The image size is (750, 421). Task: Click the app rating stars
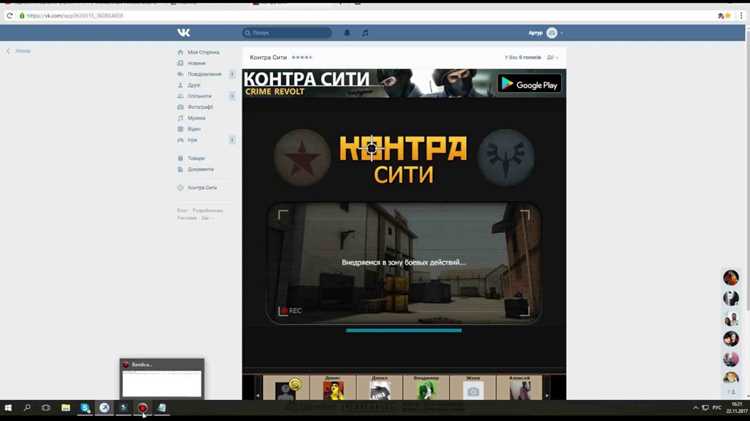(x=302, y=57)
